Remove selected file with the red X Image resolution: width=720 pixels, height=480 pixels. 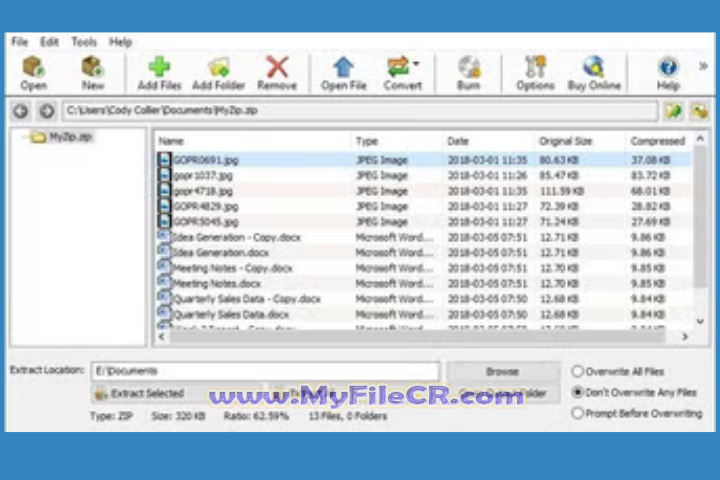(277, 73)
